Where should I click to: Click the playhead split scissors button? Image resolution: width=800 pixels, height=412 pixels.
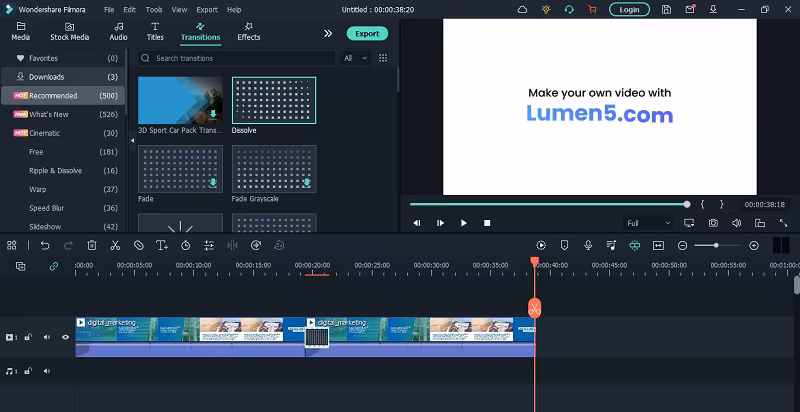534,308
